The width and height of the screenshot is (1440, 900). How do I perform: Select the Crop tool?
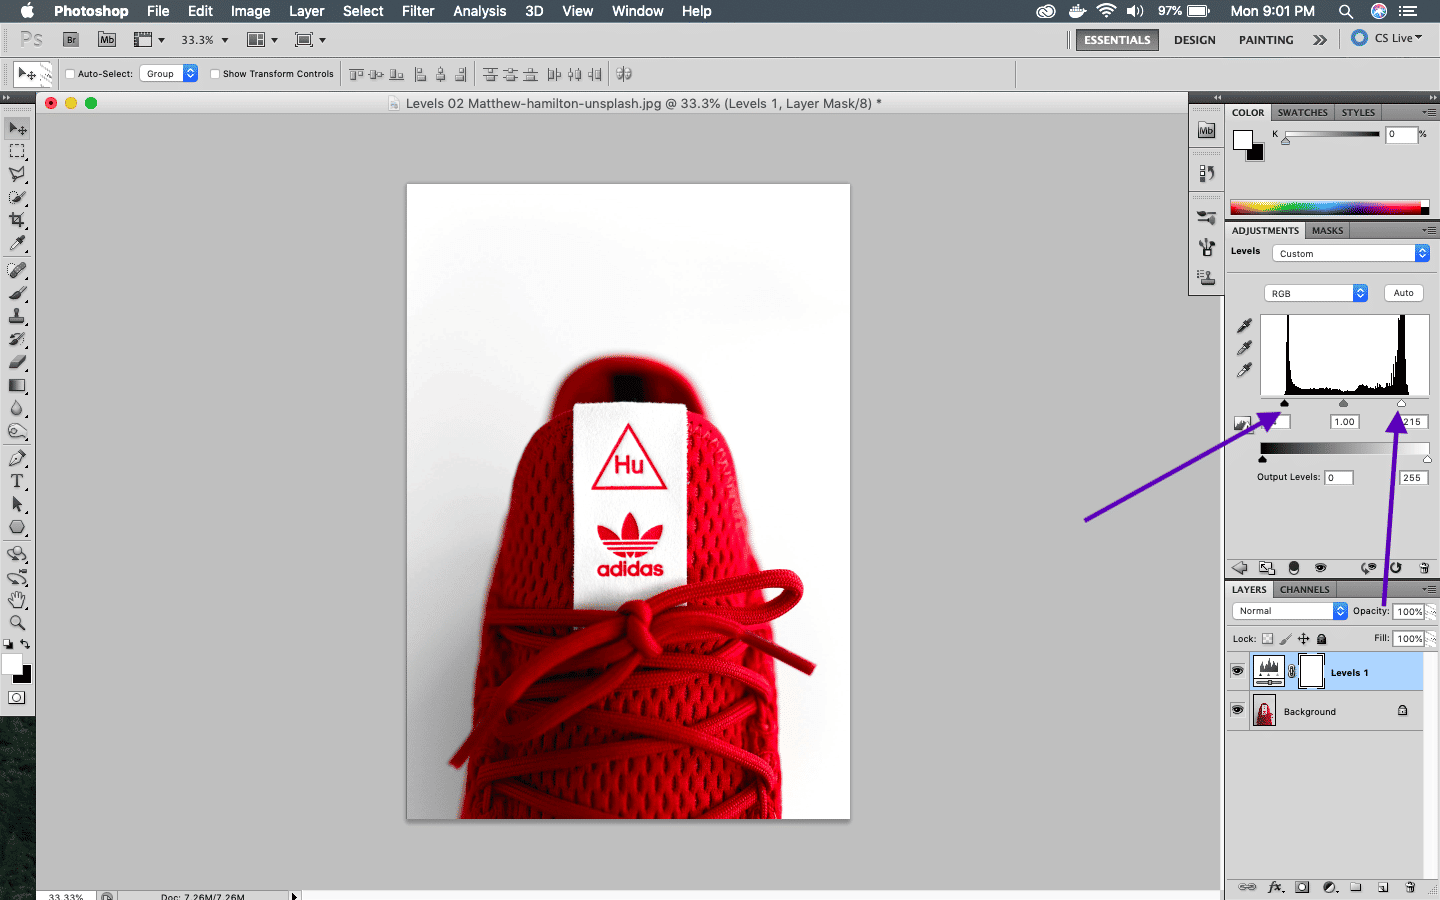click(17, 220)
